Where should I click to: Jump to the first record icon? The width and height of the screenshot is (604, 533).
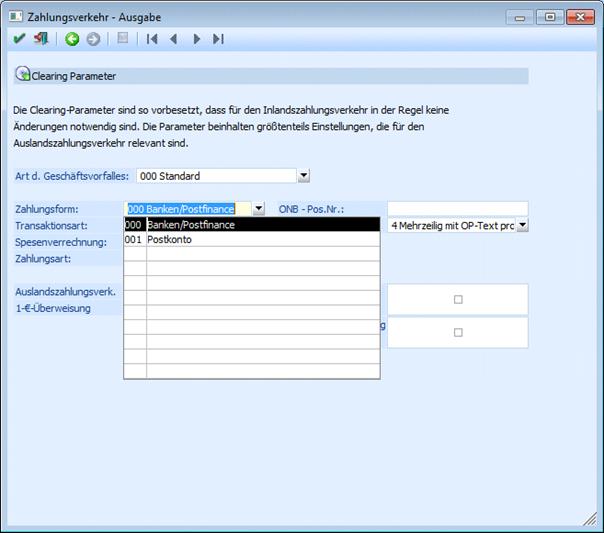coord(152,39)
